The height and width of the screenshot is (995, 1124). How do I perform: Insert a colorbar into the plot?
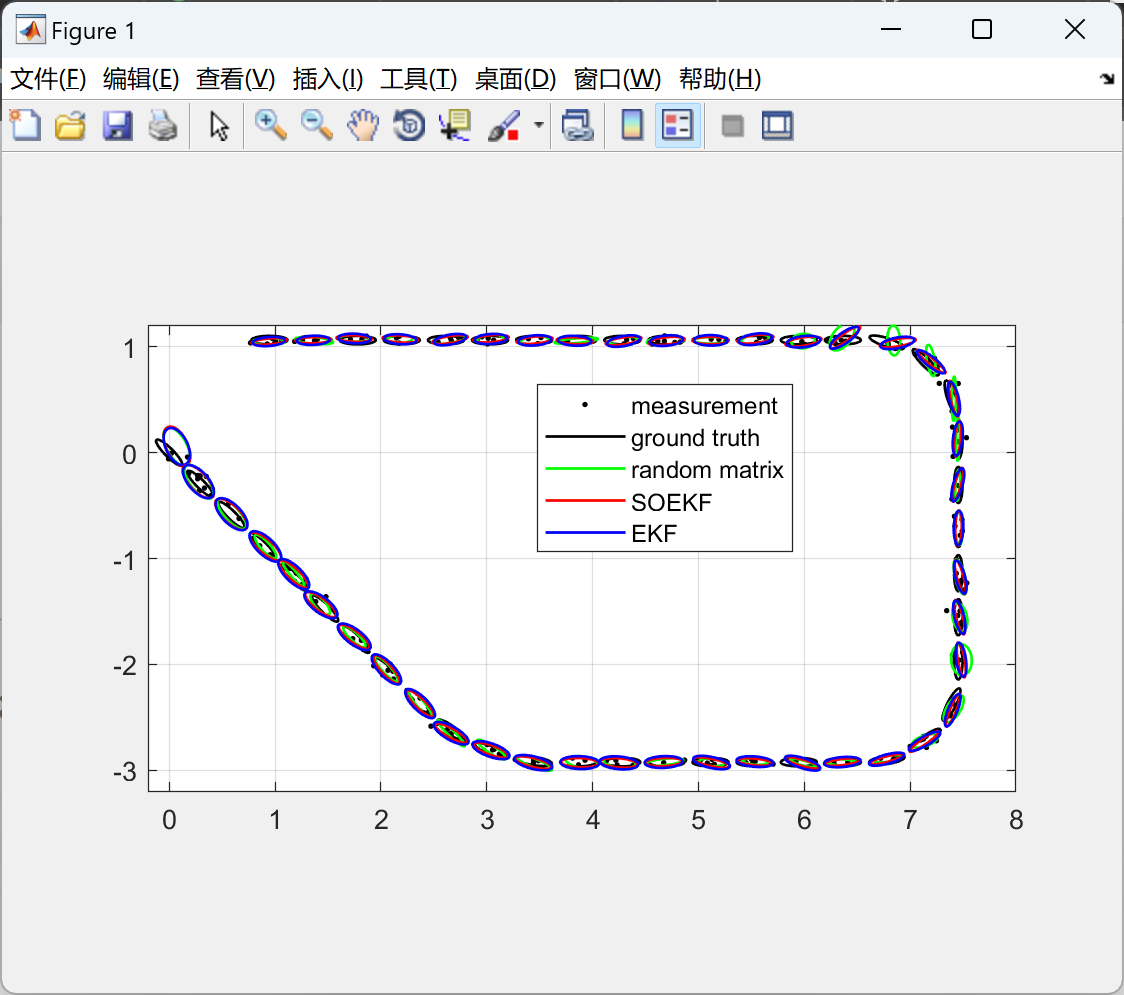631,125
